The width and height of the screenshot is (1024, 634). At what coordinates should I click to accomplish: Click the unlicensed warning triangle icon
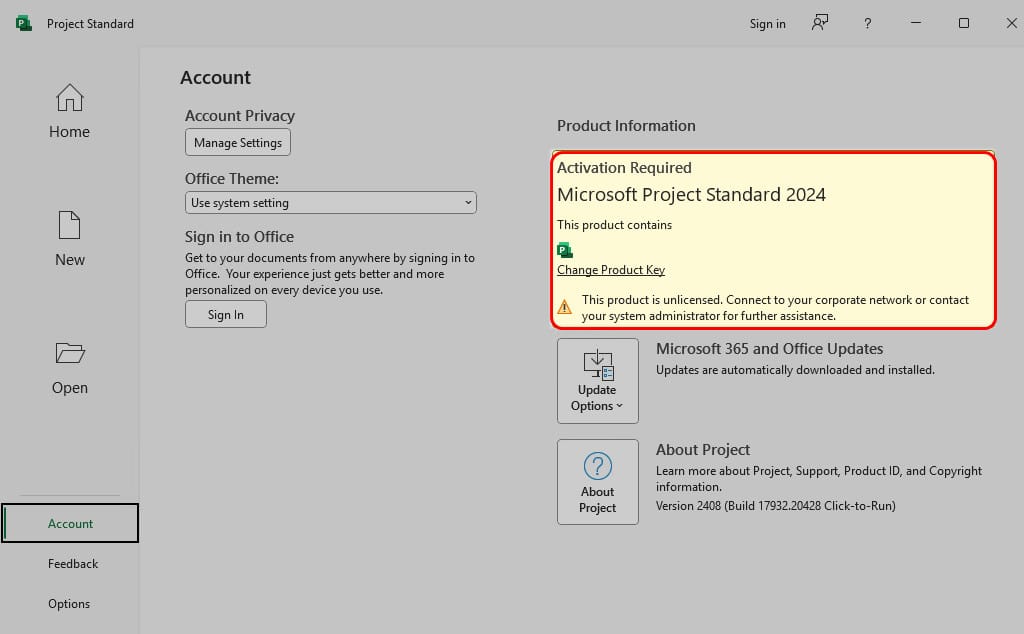click(x=564, y=306)
